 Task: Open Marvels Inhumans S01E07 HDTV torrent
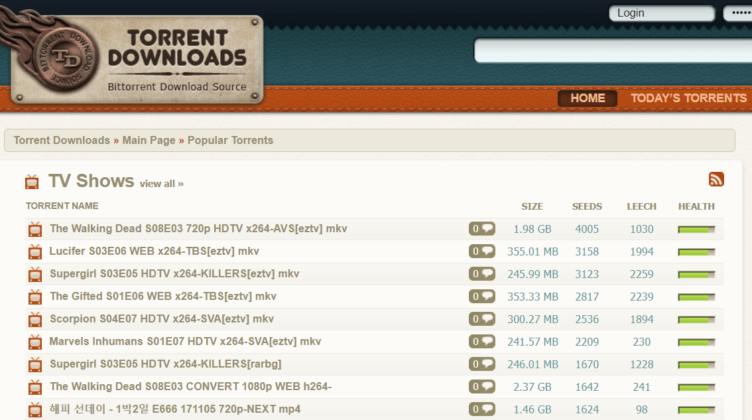tap(185, 341)
